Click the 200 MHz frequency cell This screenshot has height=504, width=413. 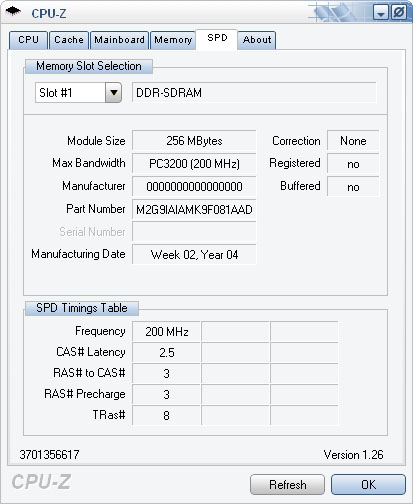coord(167,331)
